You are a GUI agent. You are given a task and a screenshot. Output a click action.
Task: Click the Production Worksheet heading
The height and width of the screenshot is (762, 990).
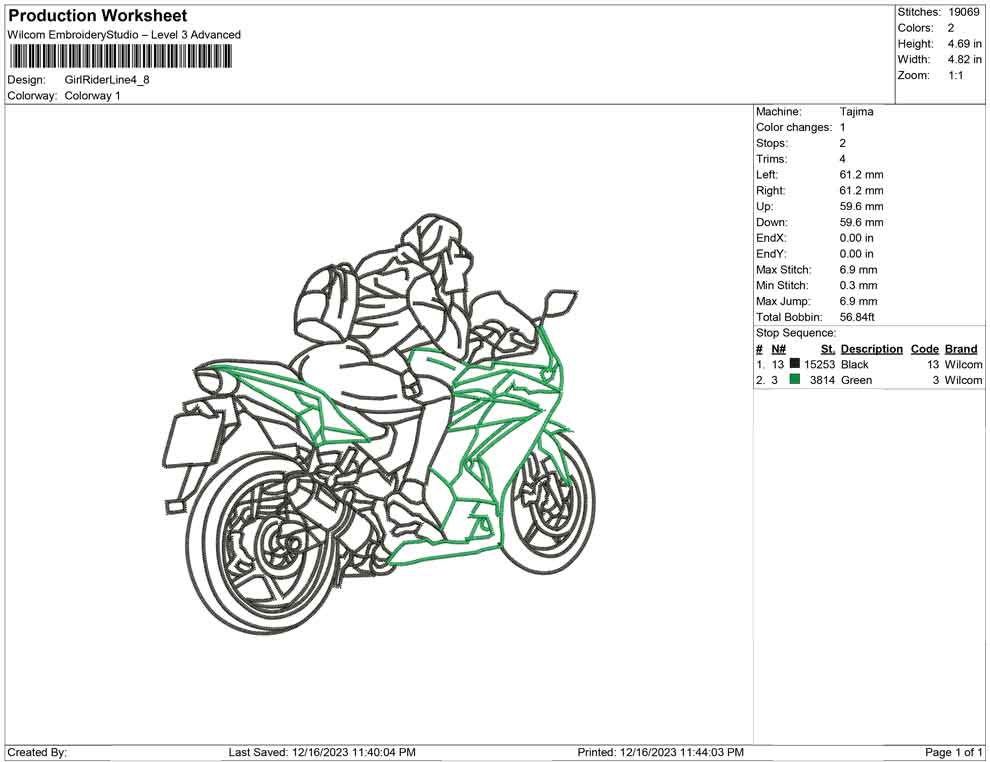click(x=97, y=16)
